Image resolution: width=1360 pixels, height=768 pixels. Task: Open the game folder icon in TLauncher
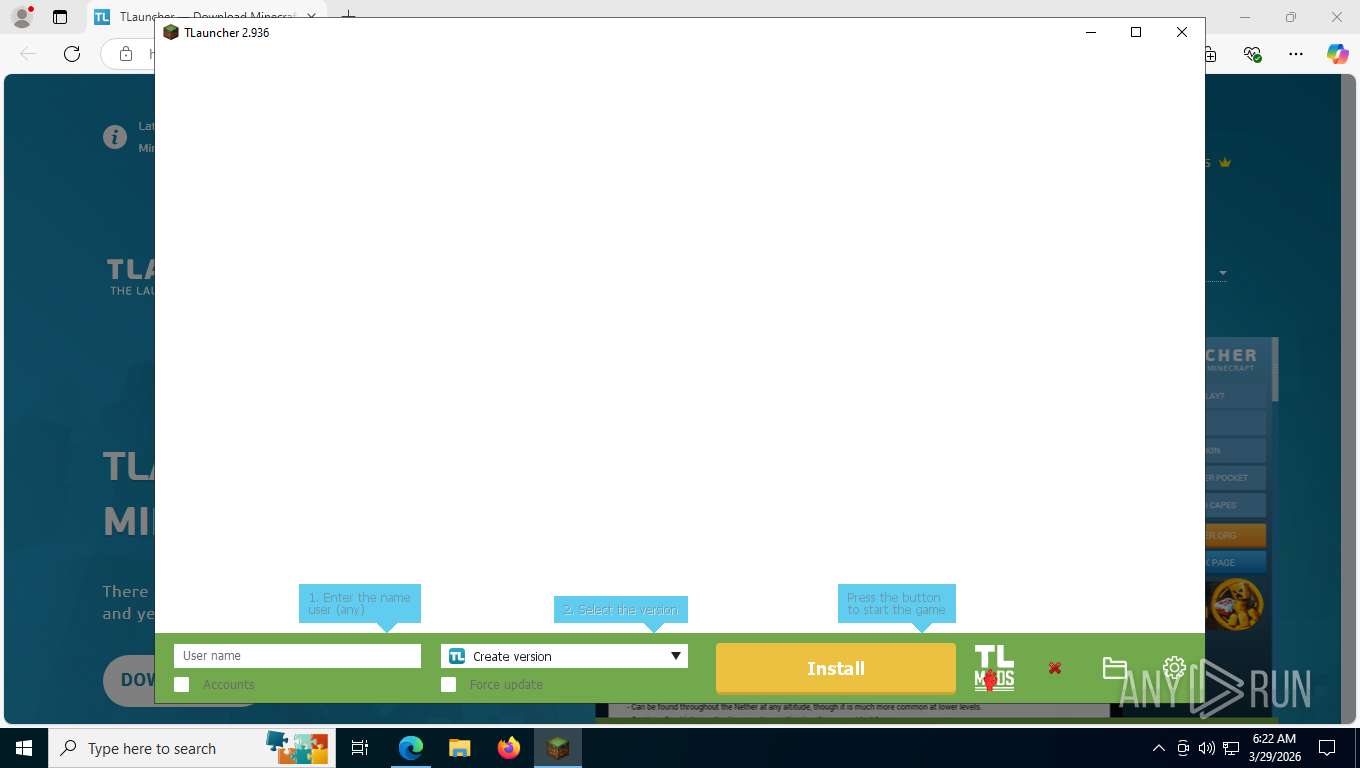tap(1114, 668)
